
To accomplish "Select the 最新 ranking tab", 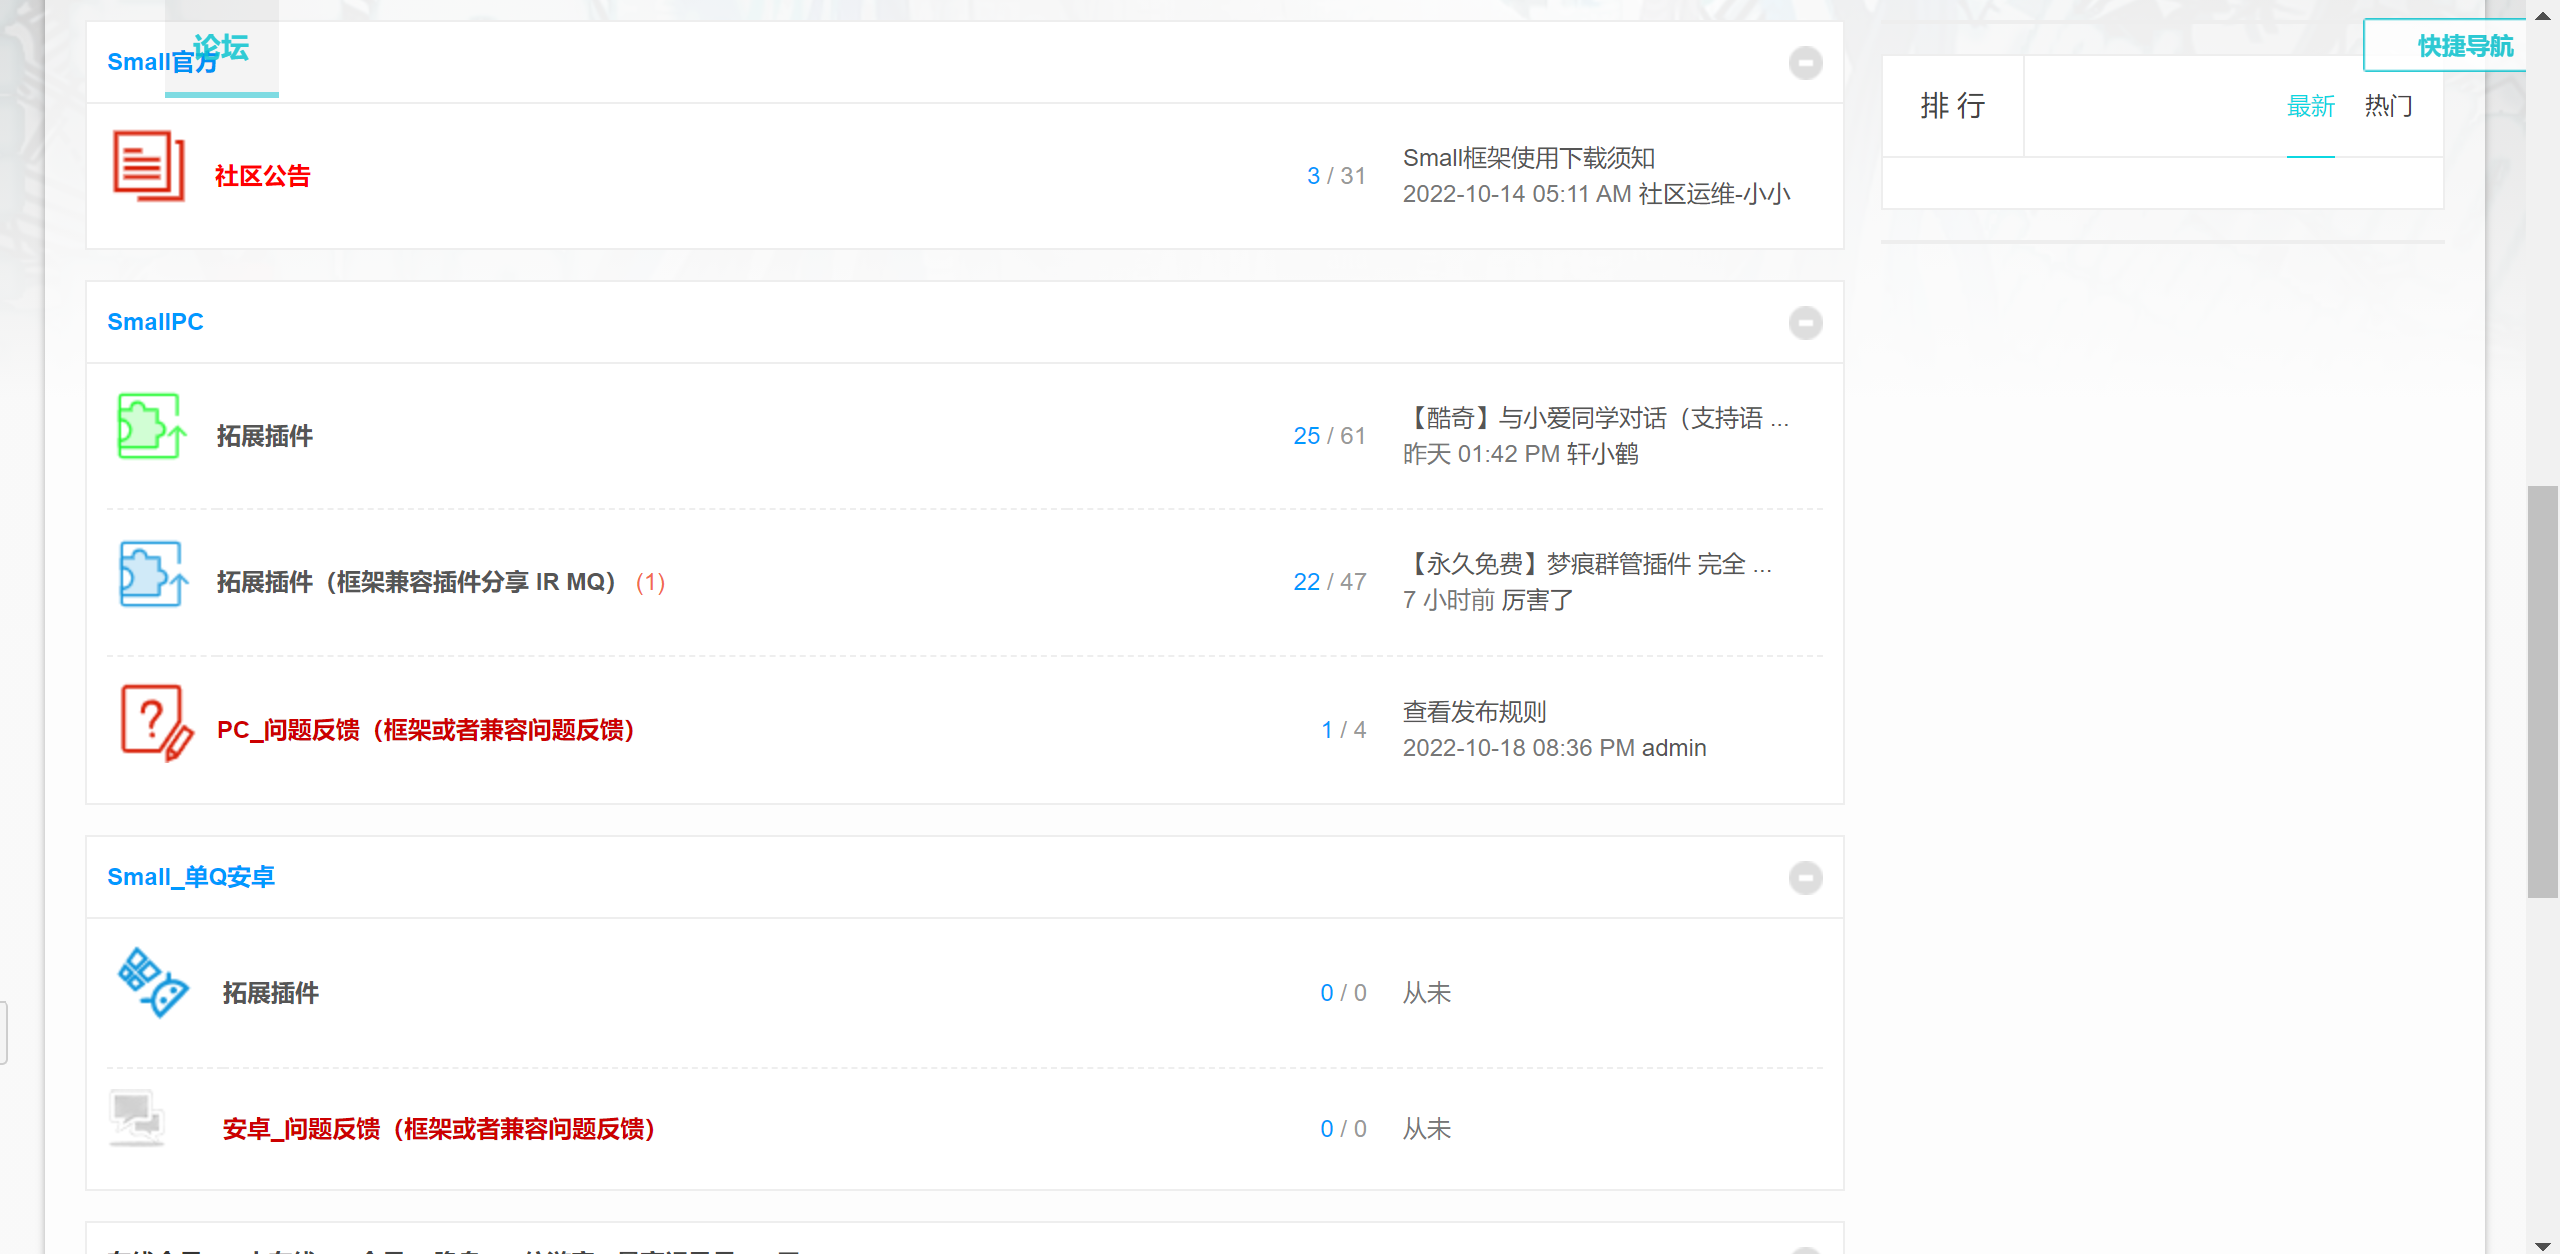I will pyautogui.click(x=2310, y=106).
